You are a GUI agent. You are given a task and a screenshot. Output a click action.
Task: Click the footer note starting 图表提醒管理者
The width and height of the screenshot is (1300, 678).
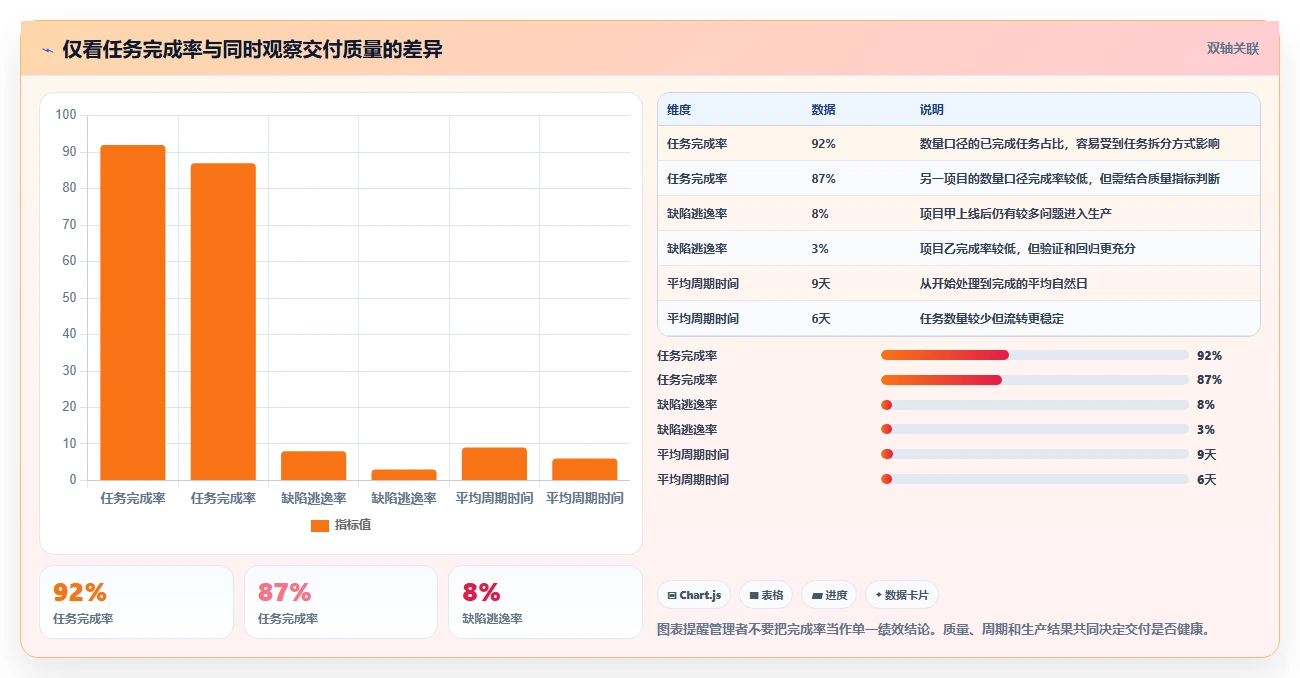pos(934,630)
